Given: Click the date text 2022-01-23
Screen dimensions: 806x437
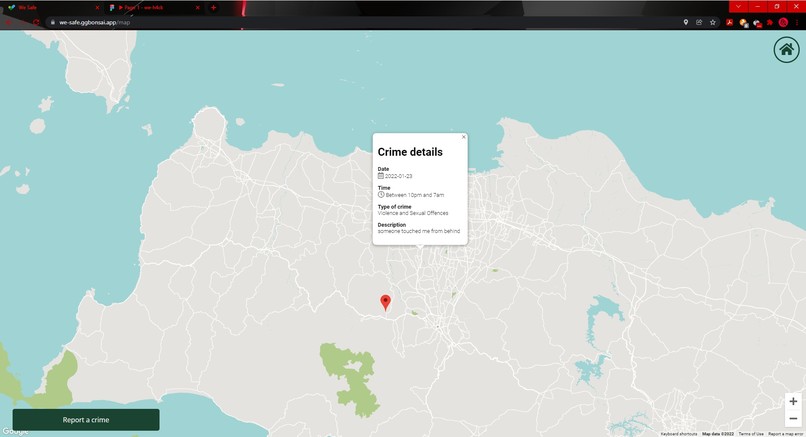Looking at the screenshot, I should click(x=398, y=176).
